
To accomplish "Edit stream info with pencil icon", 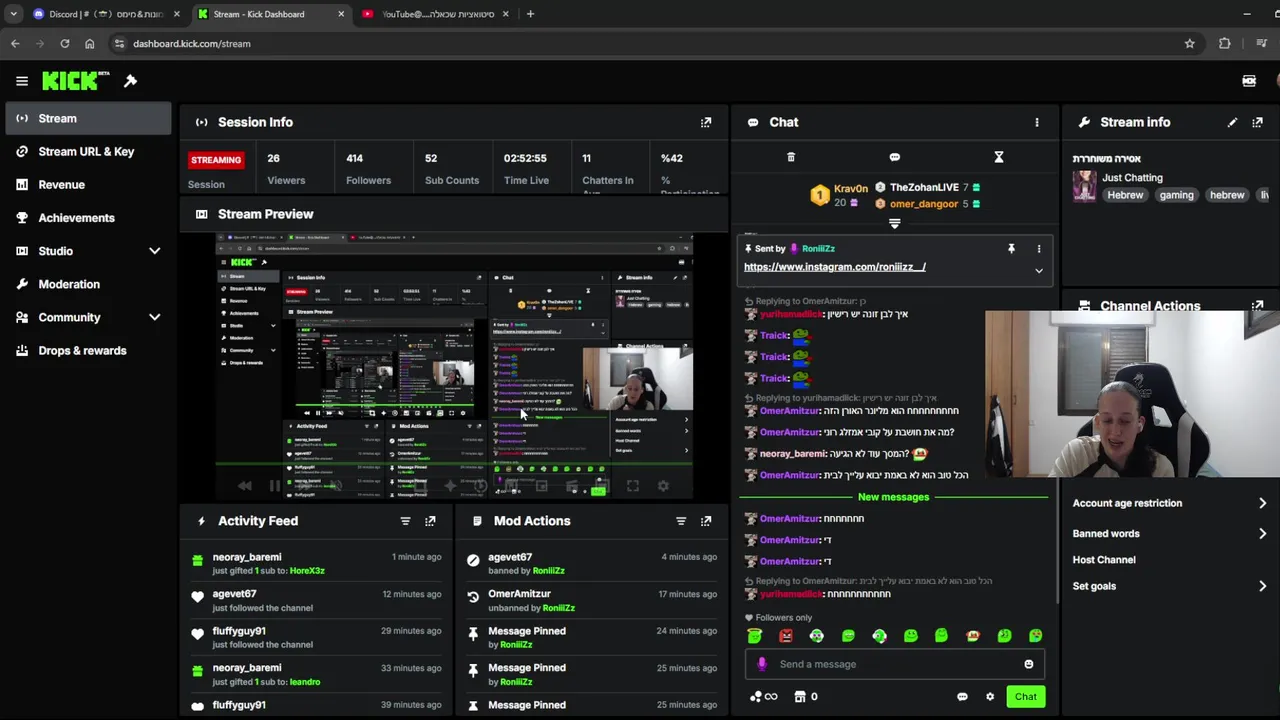I will [1232, 122].
